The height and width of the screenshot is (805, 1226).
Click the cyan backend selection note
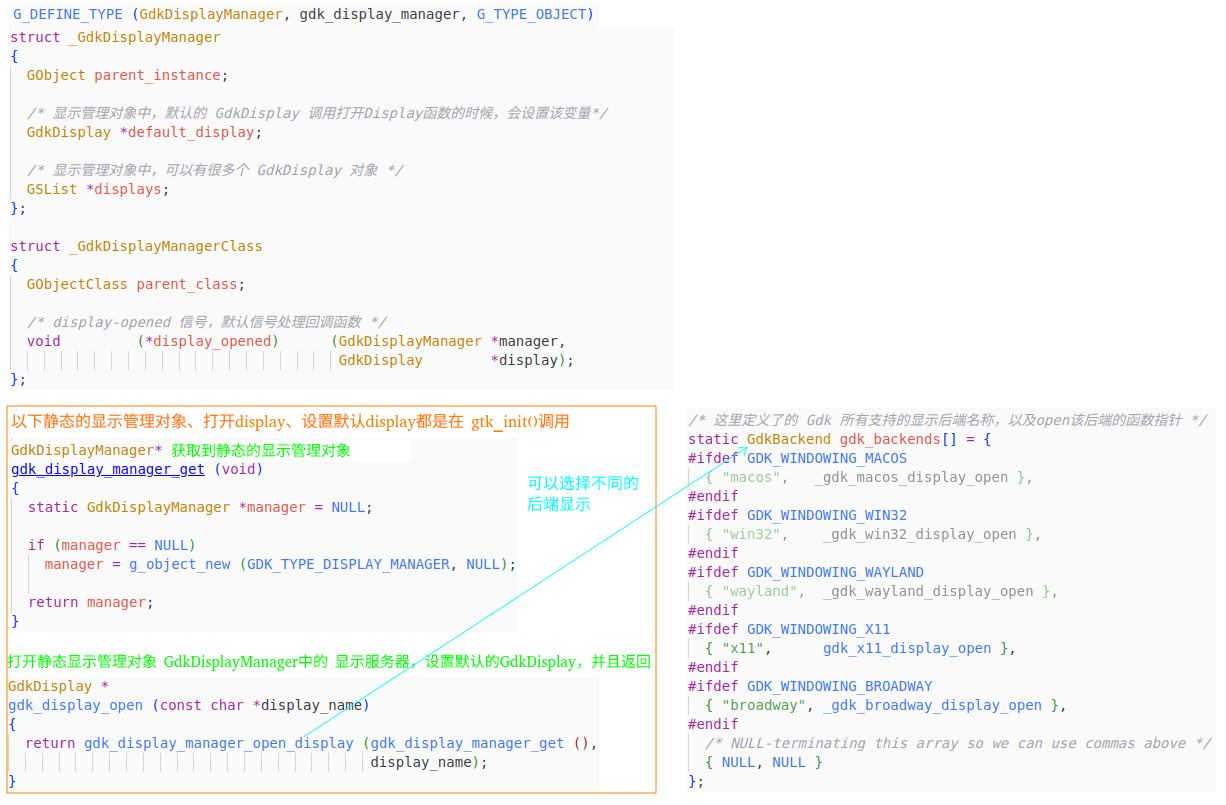point(582,494)
